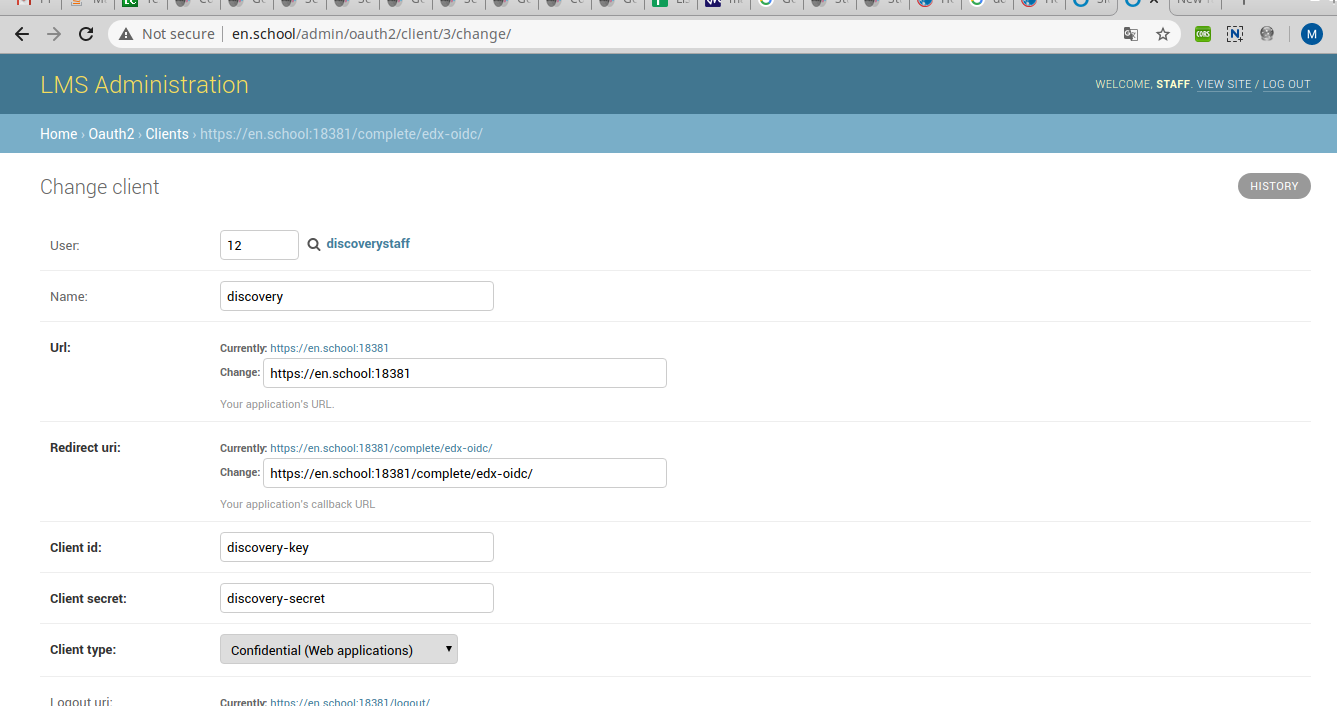Follow the discoverystaff user link

(x=368, y=243)
